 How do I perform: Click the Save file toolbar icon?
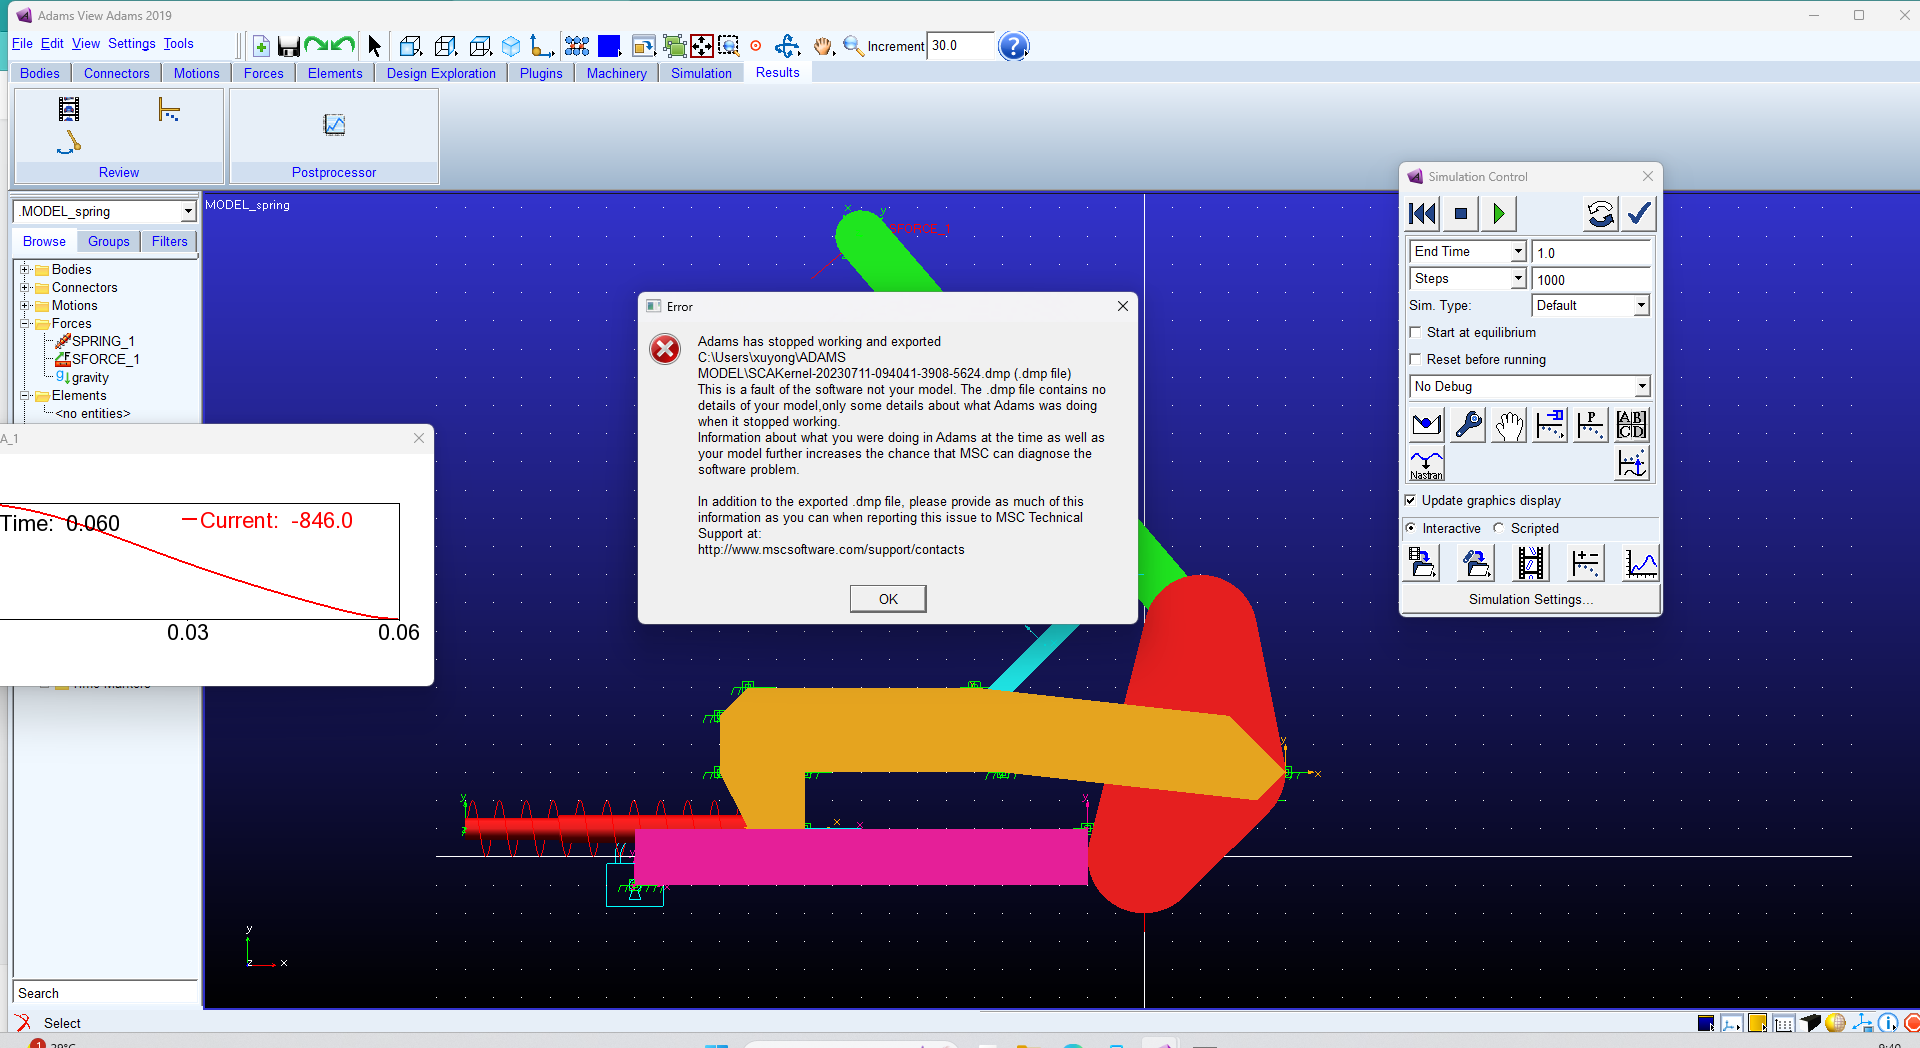coord(288,46)
